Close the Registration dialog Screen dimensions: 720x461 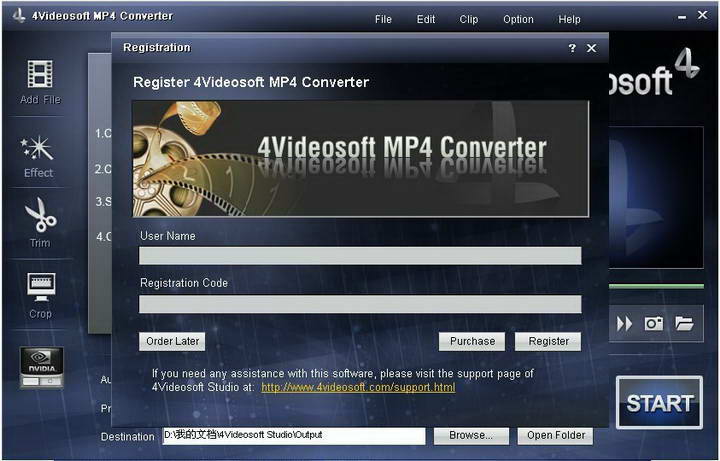click(x=591, y=48)
